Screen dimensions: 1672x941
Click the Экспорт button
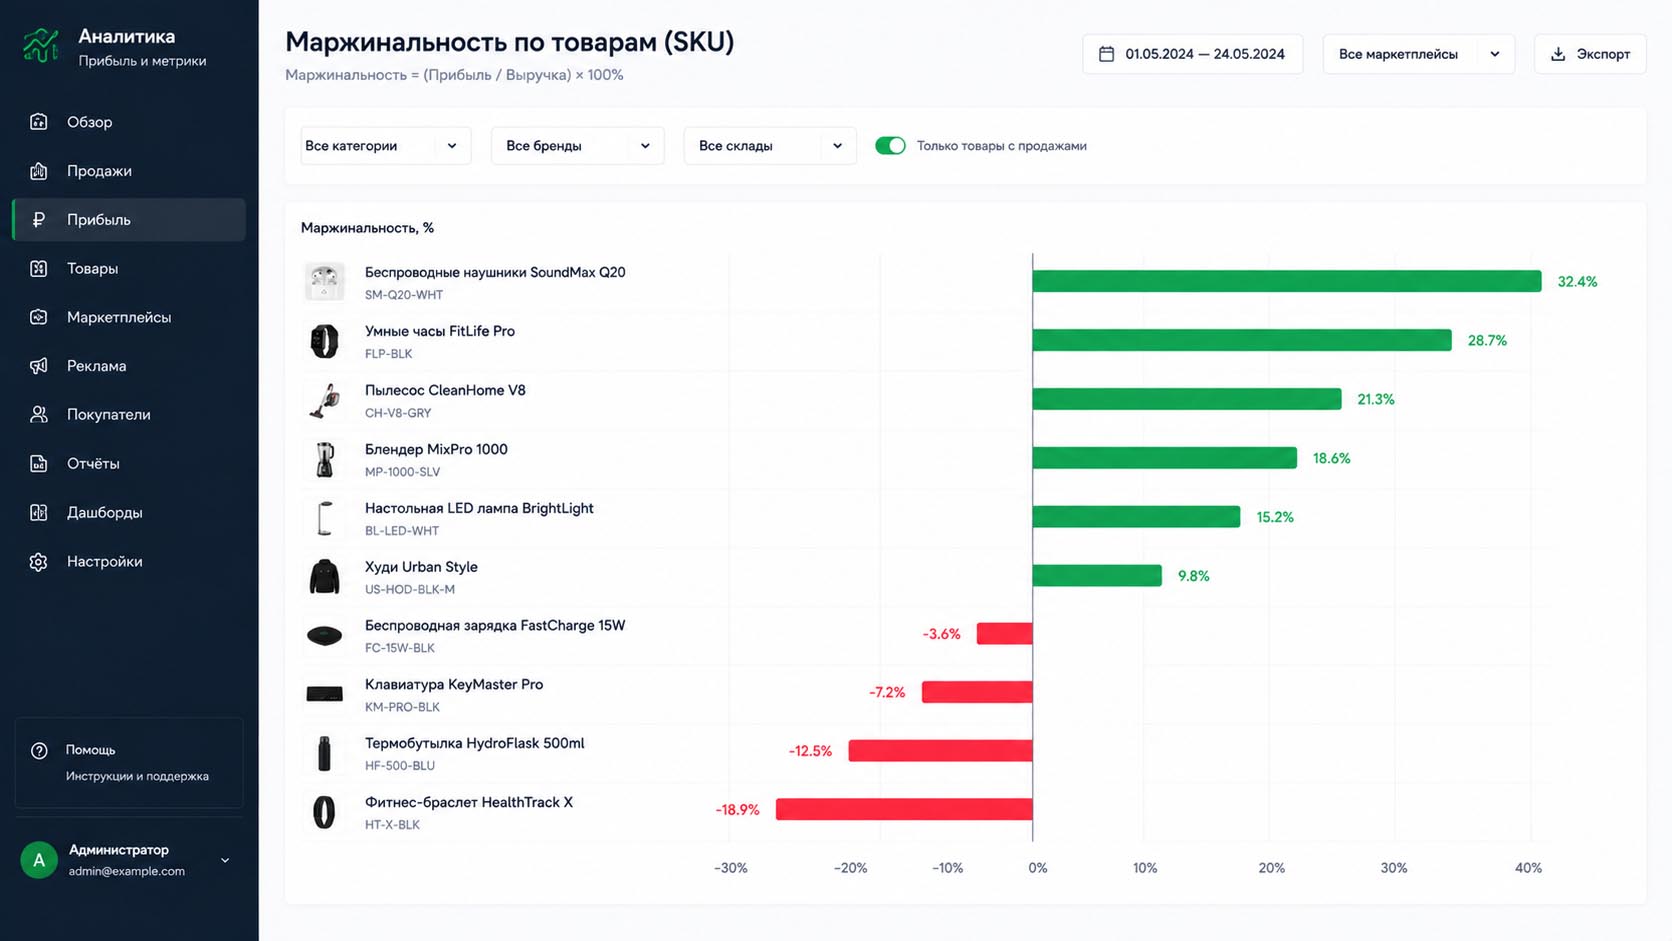1590,54
